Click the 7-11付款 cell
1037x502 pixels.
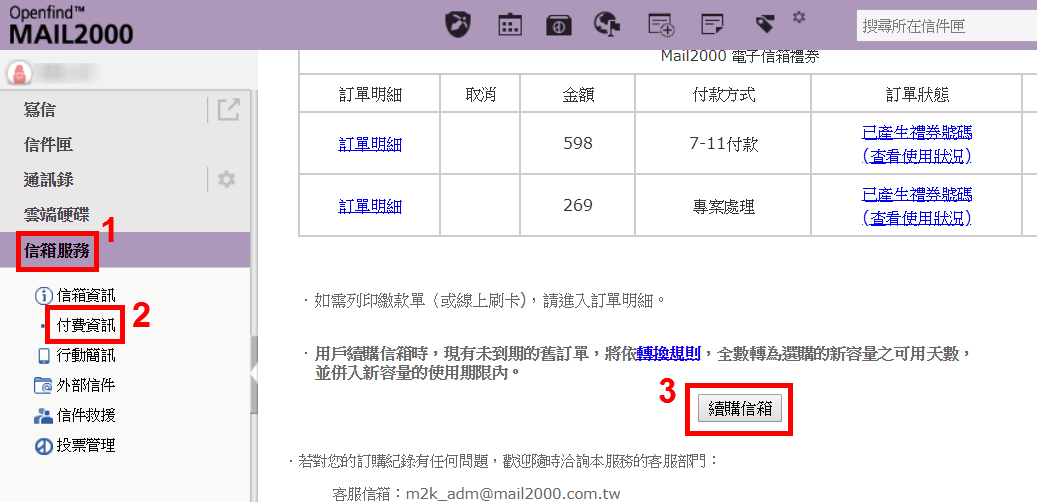tap(723, 144)
